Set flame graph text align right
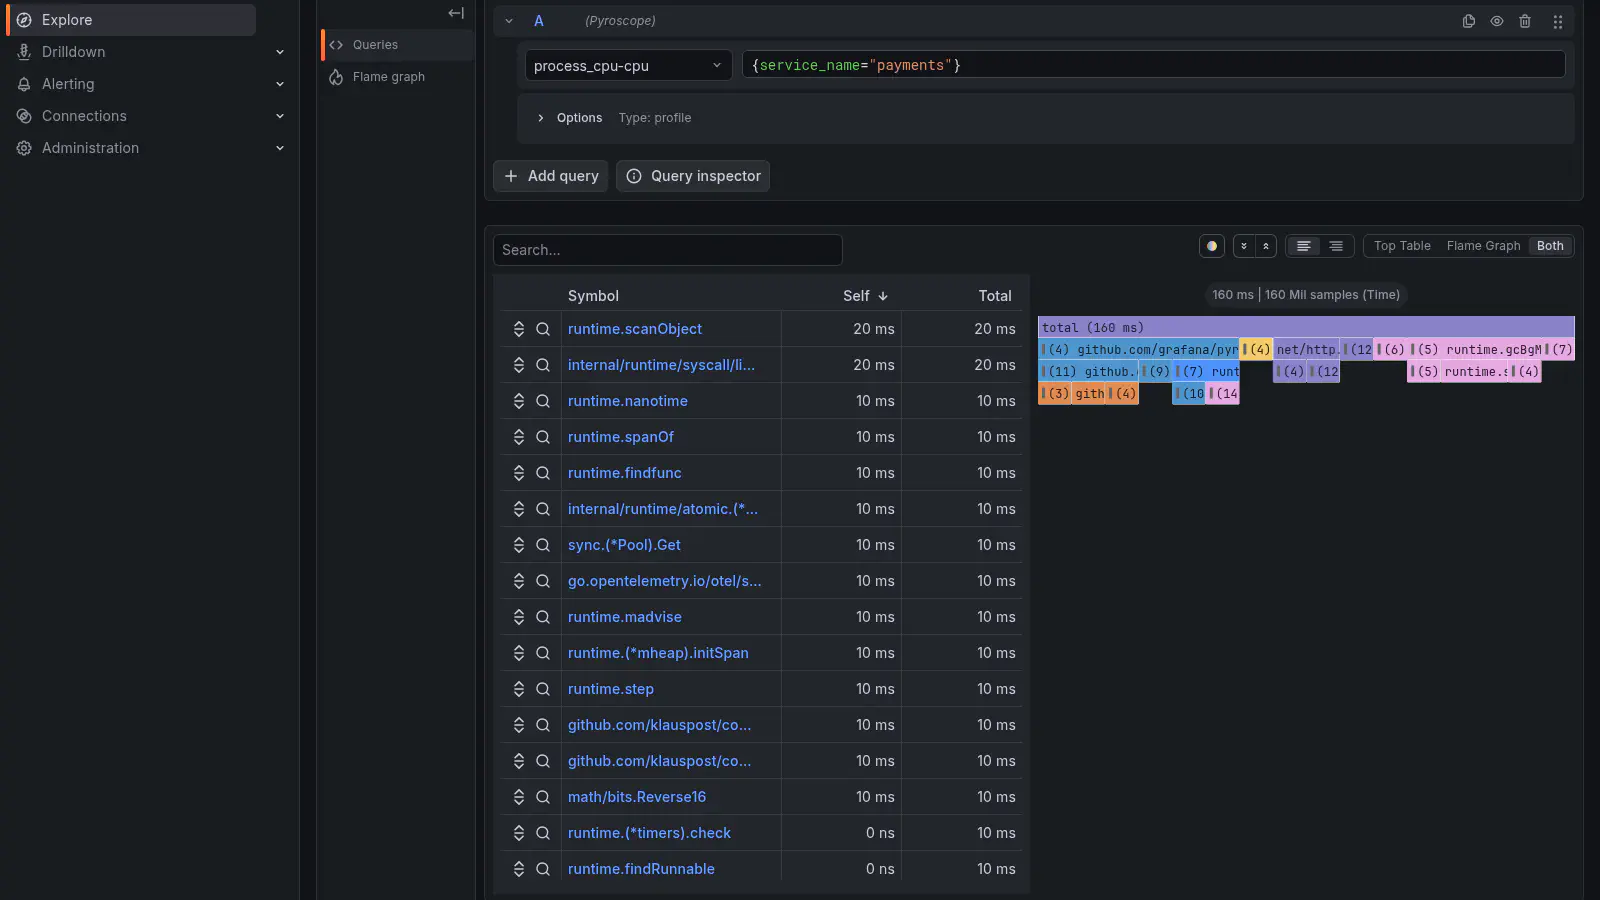This screenshot has height=900, width=1600. pos(1336,246)
